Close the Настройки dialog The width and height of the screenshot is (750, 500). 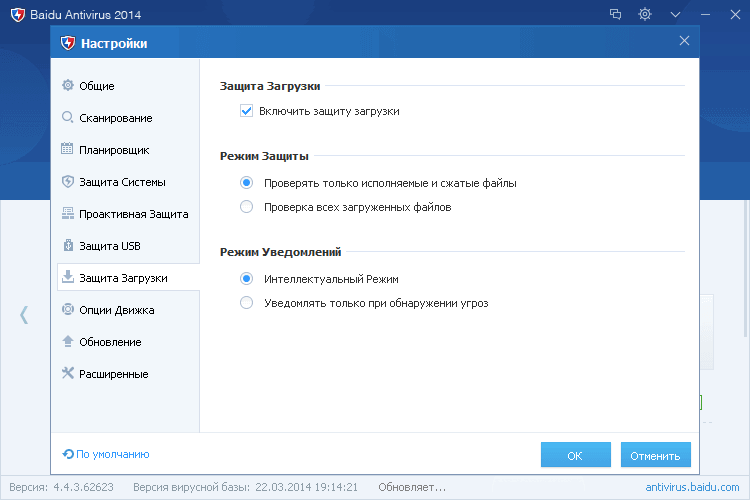coord(684,41)
